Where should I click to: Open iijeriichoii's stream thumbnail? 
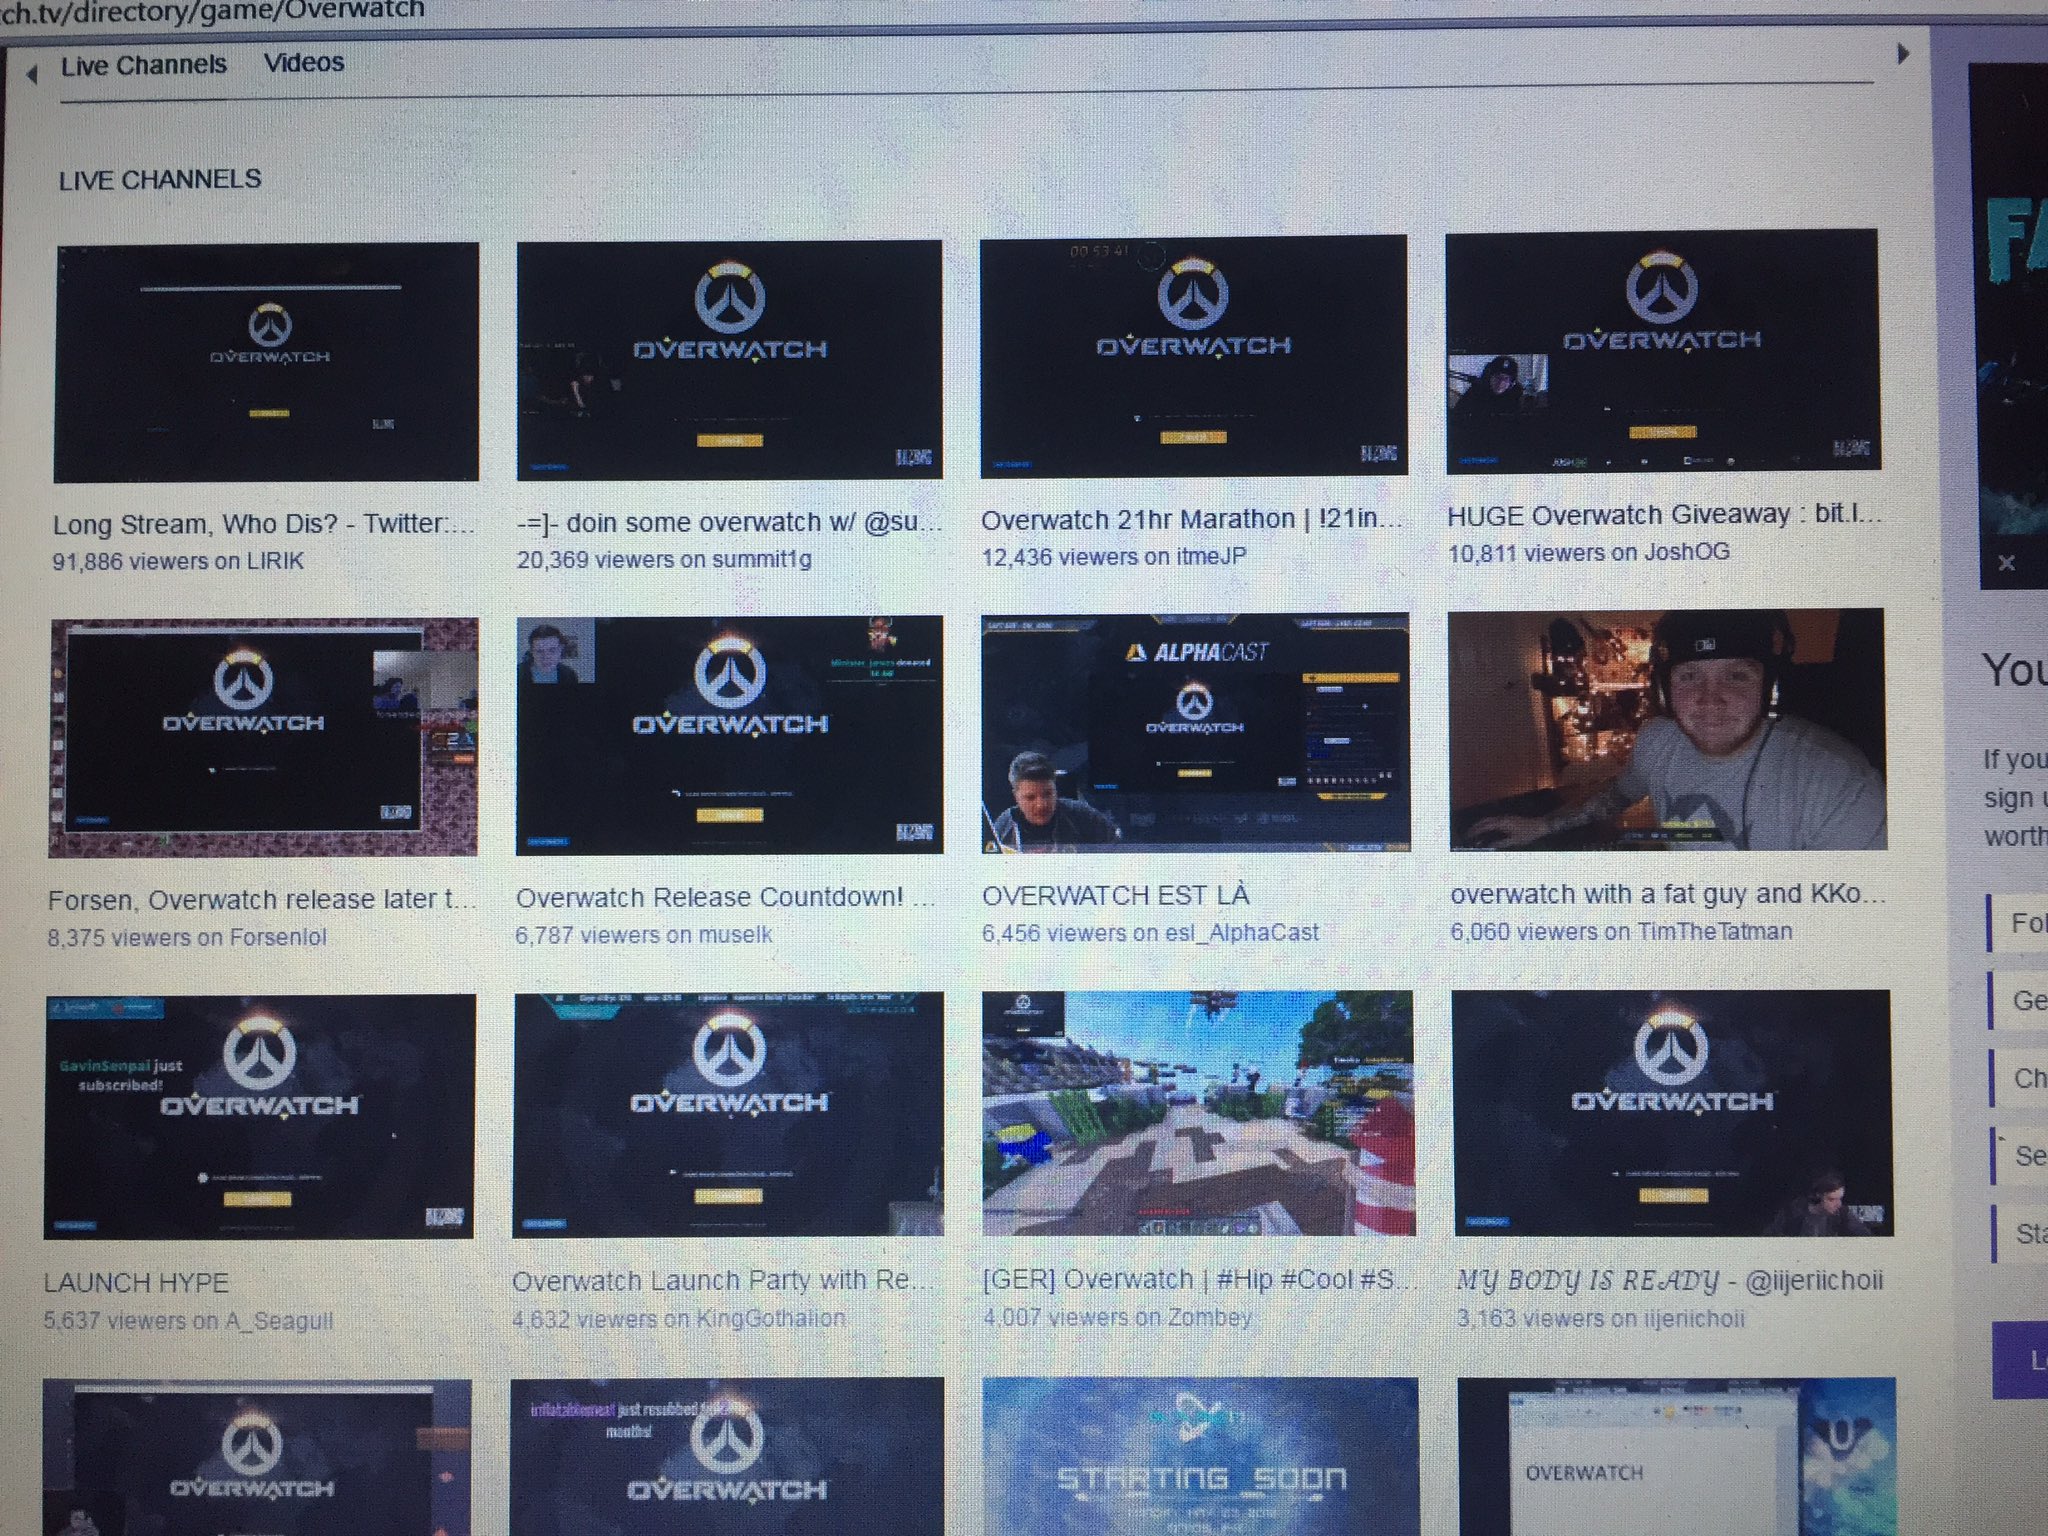coord(1672,1113)
